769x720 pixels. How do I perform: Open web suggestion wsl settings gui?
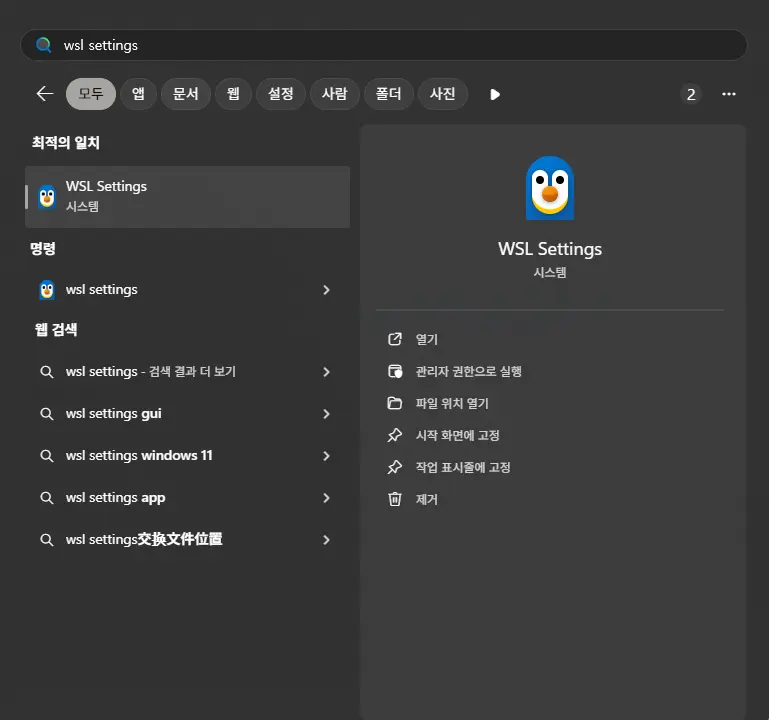coord(187,414)
